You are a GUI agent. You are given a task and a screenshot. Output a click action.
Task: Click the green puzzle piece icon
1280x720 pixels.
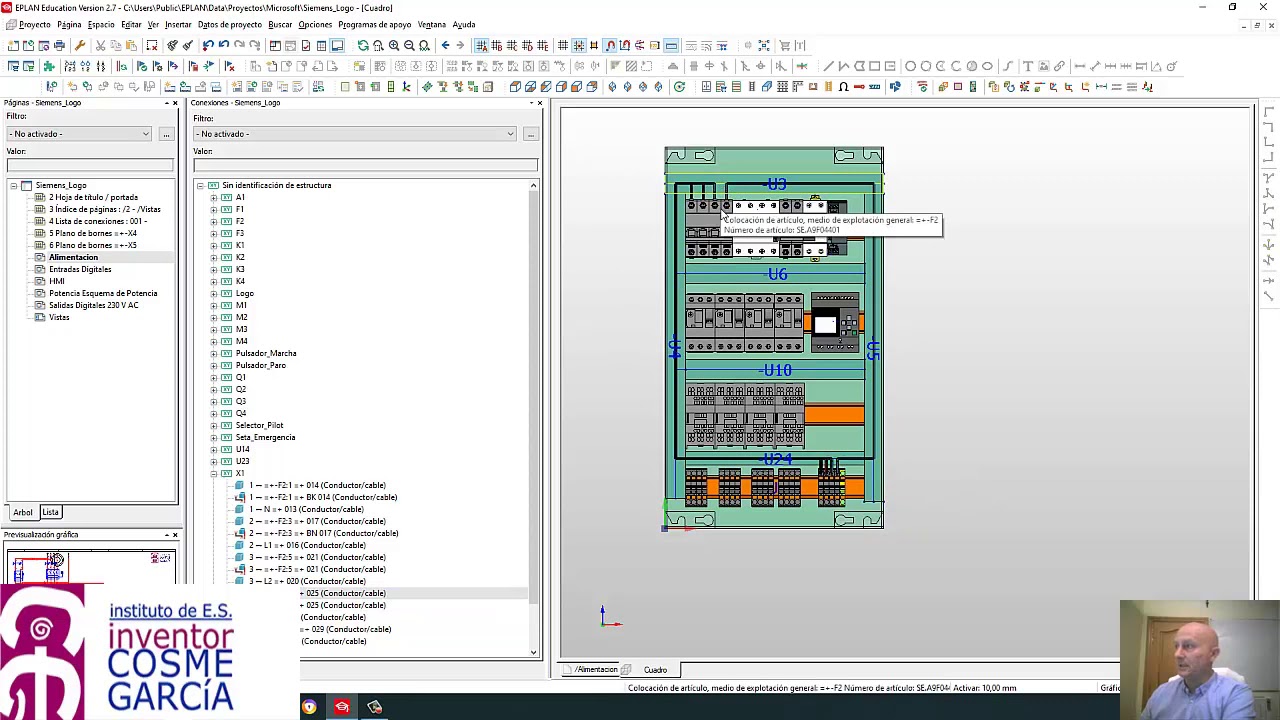pyautogui.click(x=48, y=66)
